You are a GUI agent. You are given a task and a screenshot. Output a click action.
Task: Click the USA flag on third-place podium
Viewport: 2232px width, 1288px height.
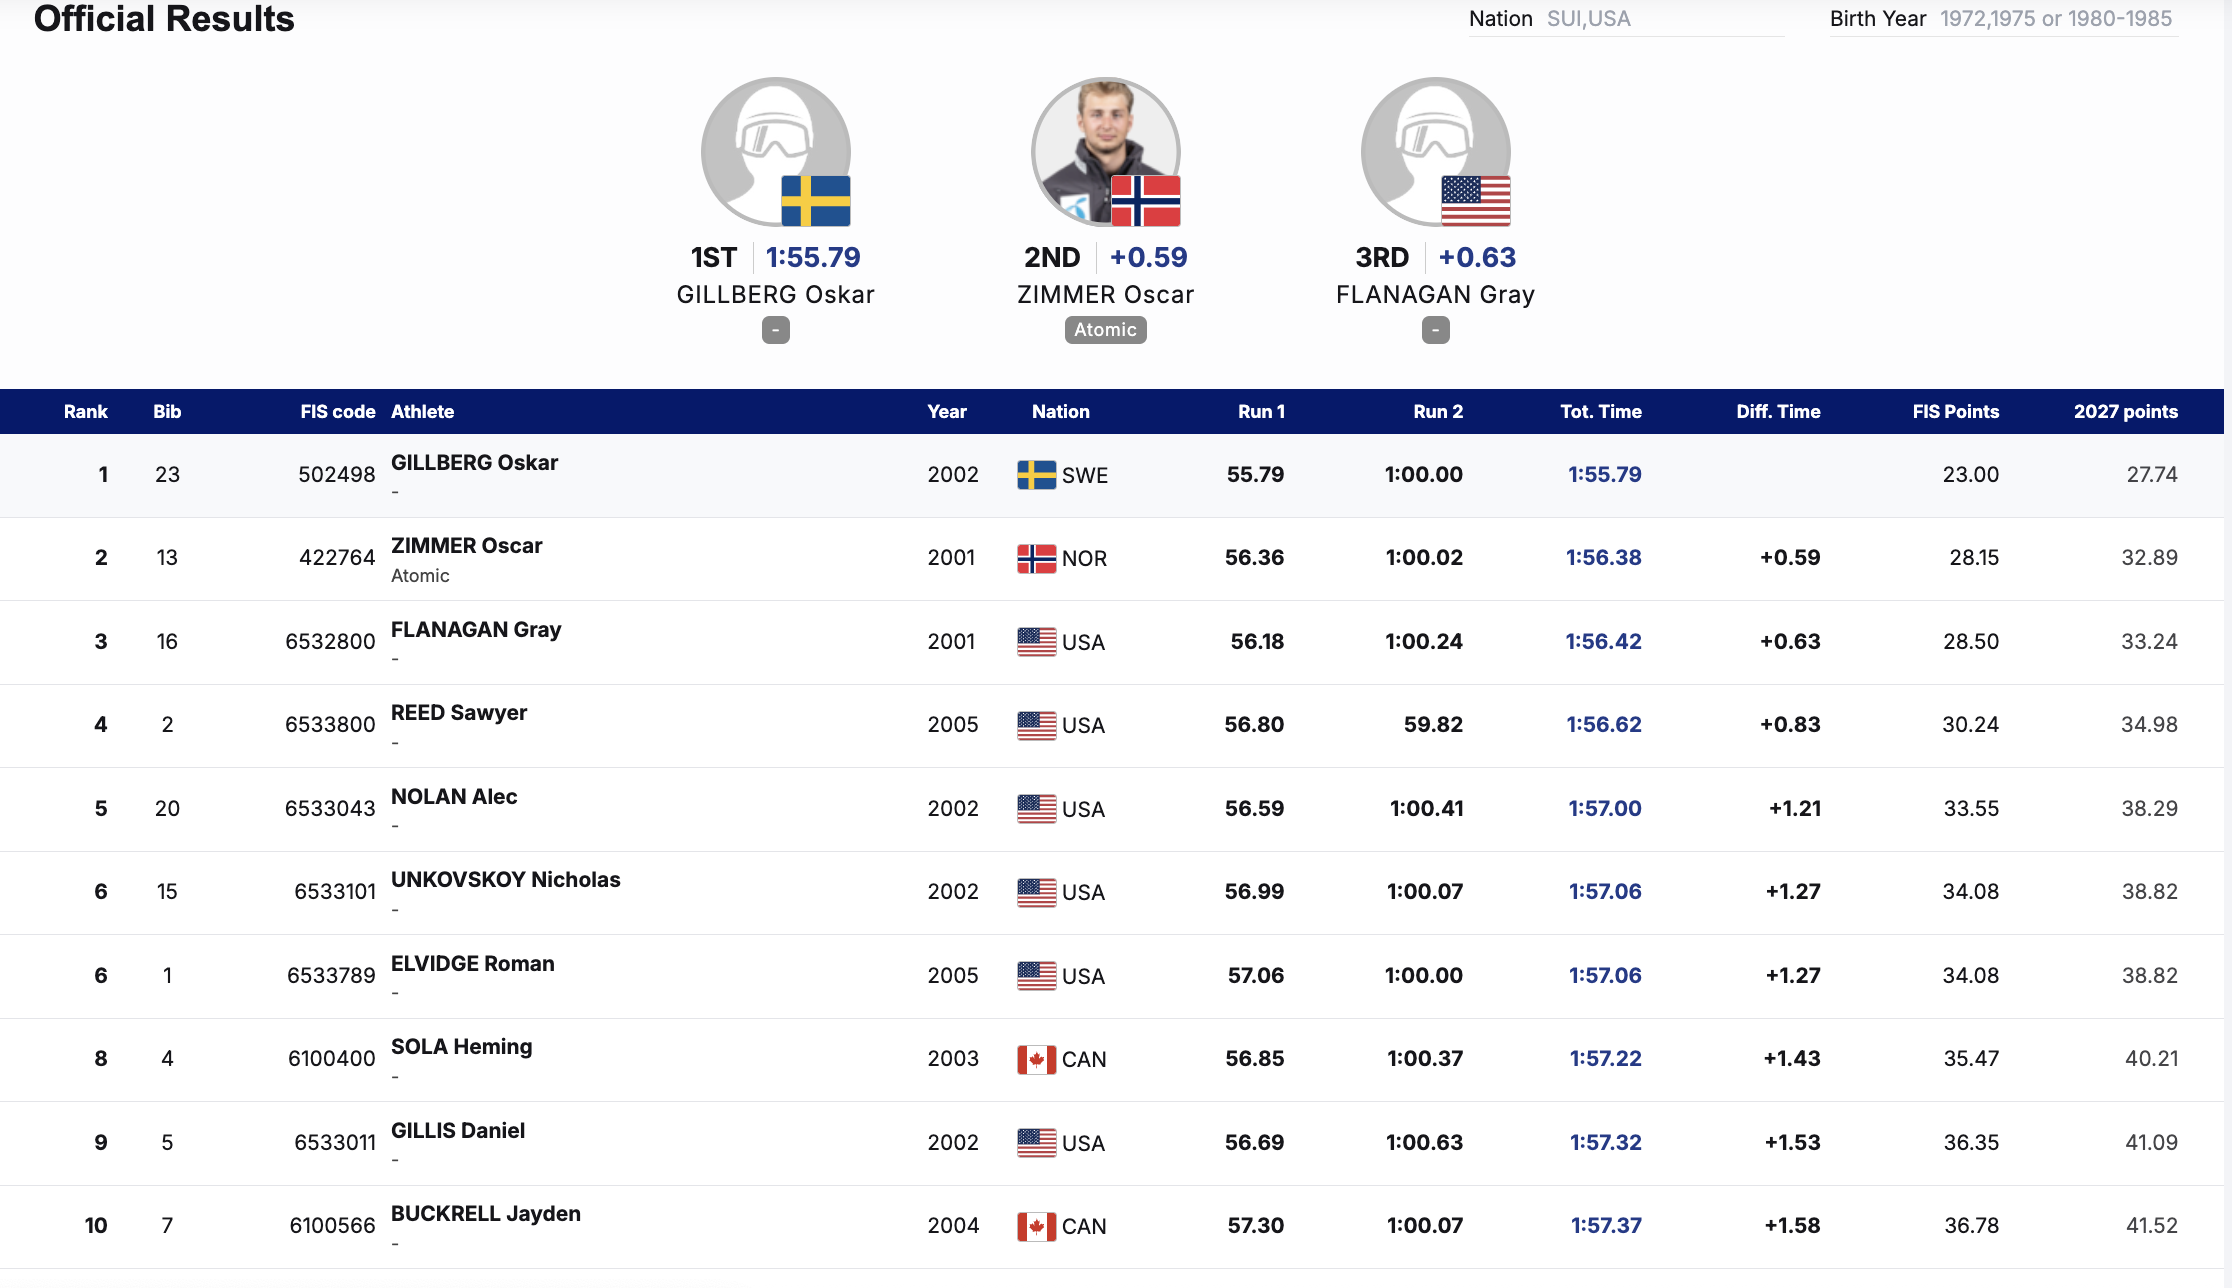coord(1475,200)
